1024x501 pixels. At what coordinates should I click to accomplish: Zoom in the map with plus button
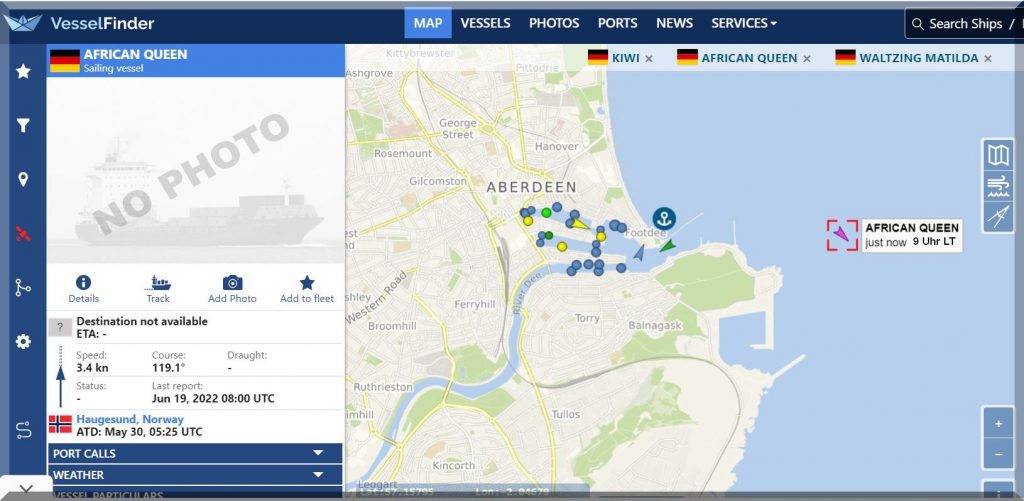[998, 423]
